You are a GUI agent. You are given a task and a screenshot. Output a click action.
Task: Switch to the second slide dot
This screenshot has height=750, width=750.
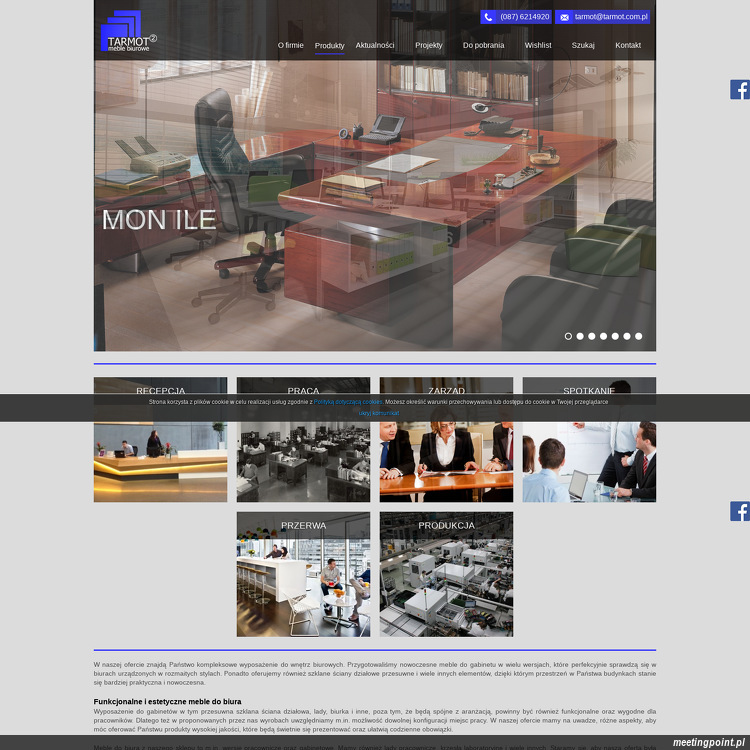pyautogui.click(x=580, y=336)
